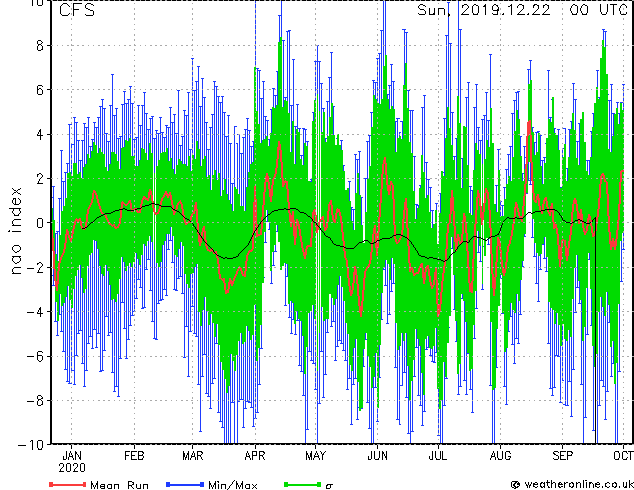Select the FEB axis label
This screenshot has width=634, height=490.
(134, 456)
